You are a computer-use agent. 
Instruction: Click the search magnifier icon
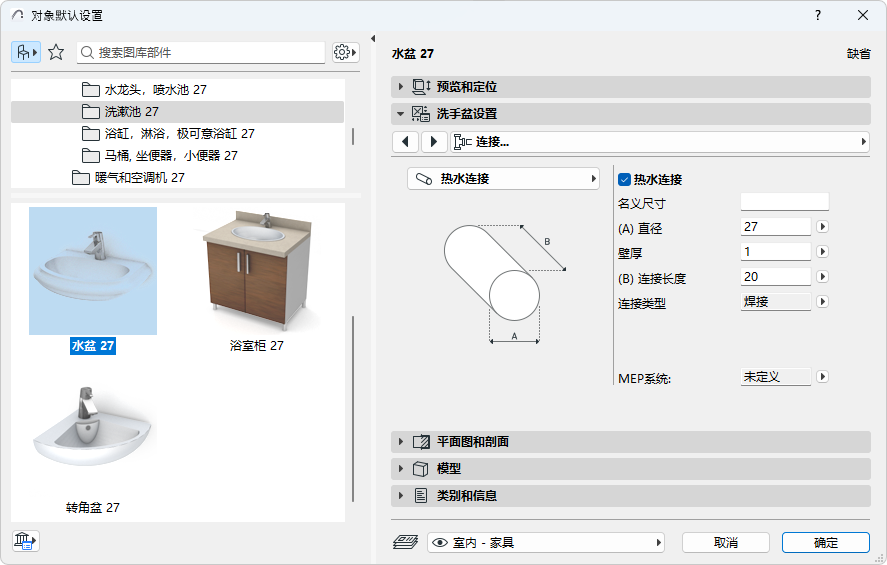pyautogui.click(x=87, y=53)
